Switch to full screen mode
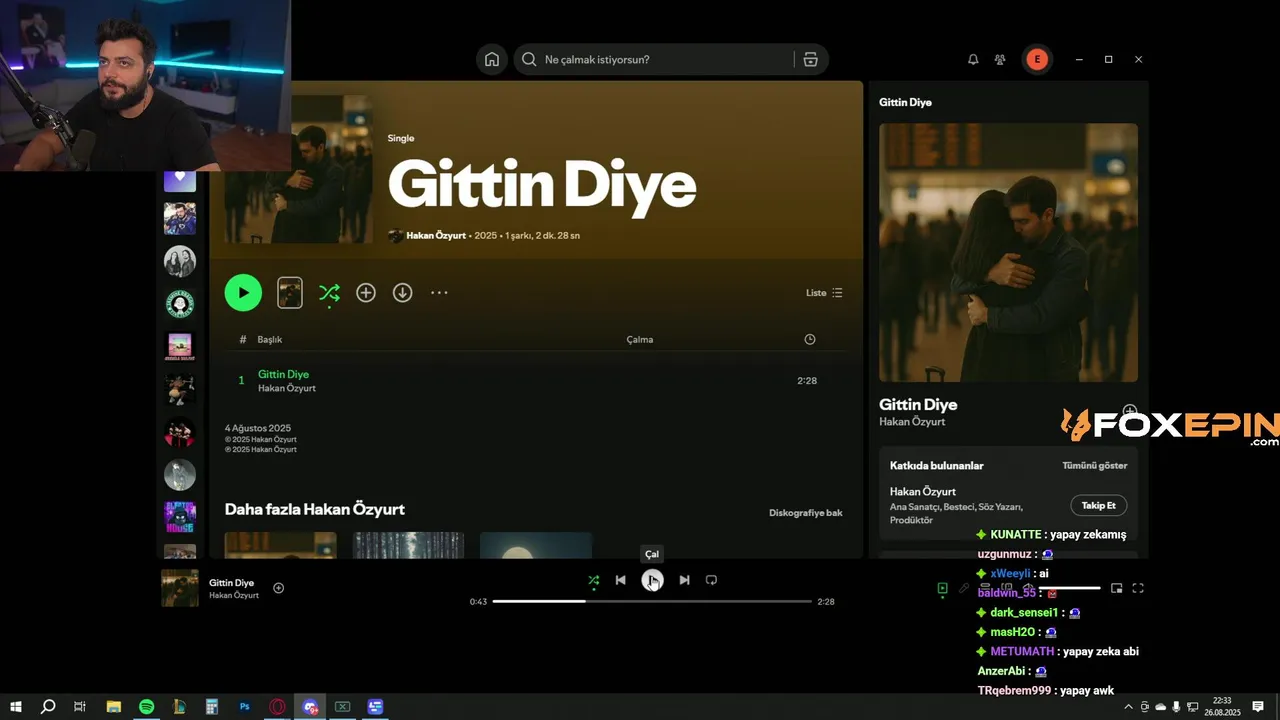Image resolution: width=1280 pixels, height=720 pixels. tap(1138, 588)
